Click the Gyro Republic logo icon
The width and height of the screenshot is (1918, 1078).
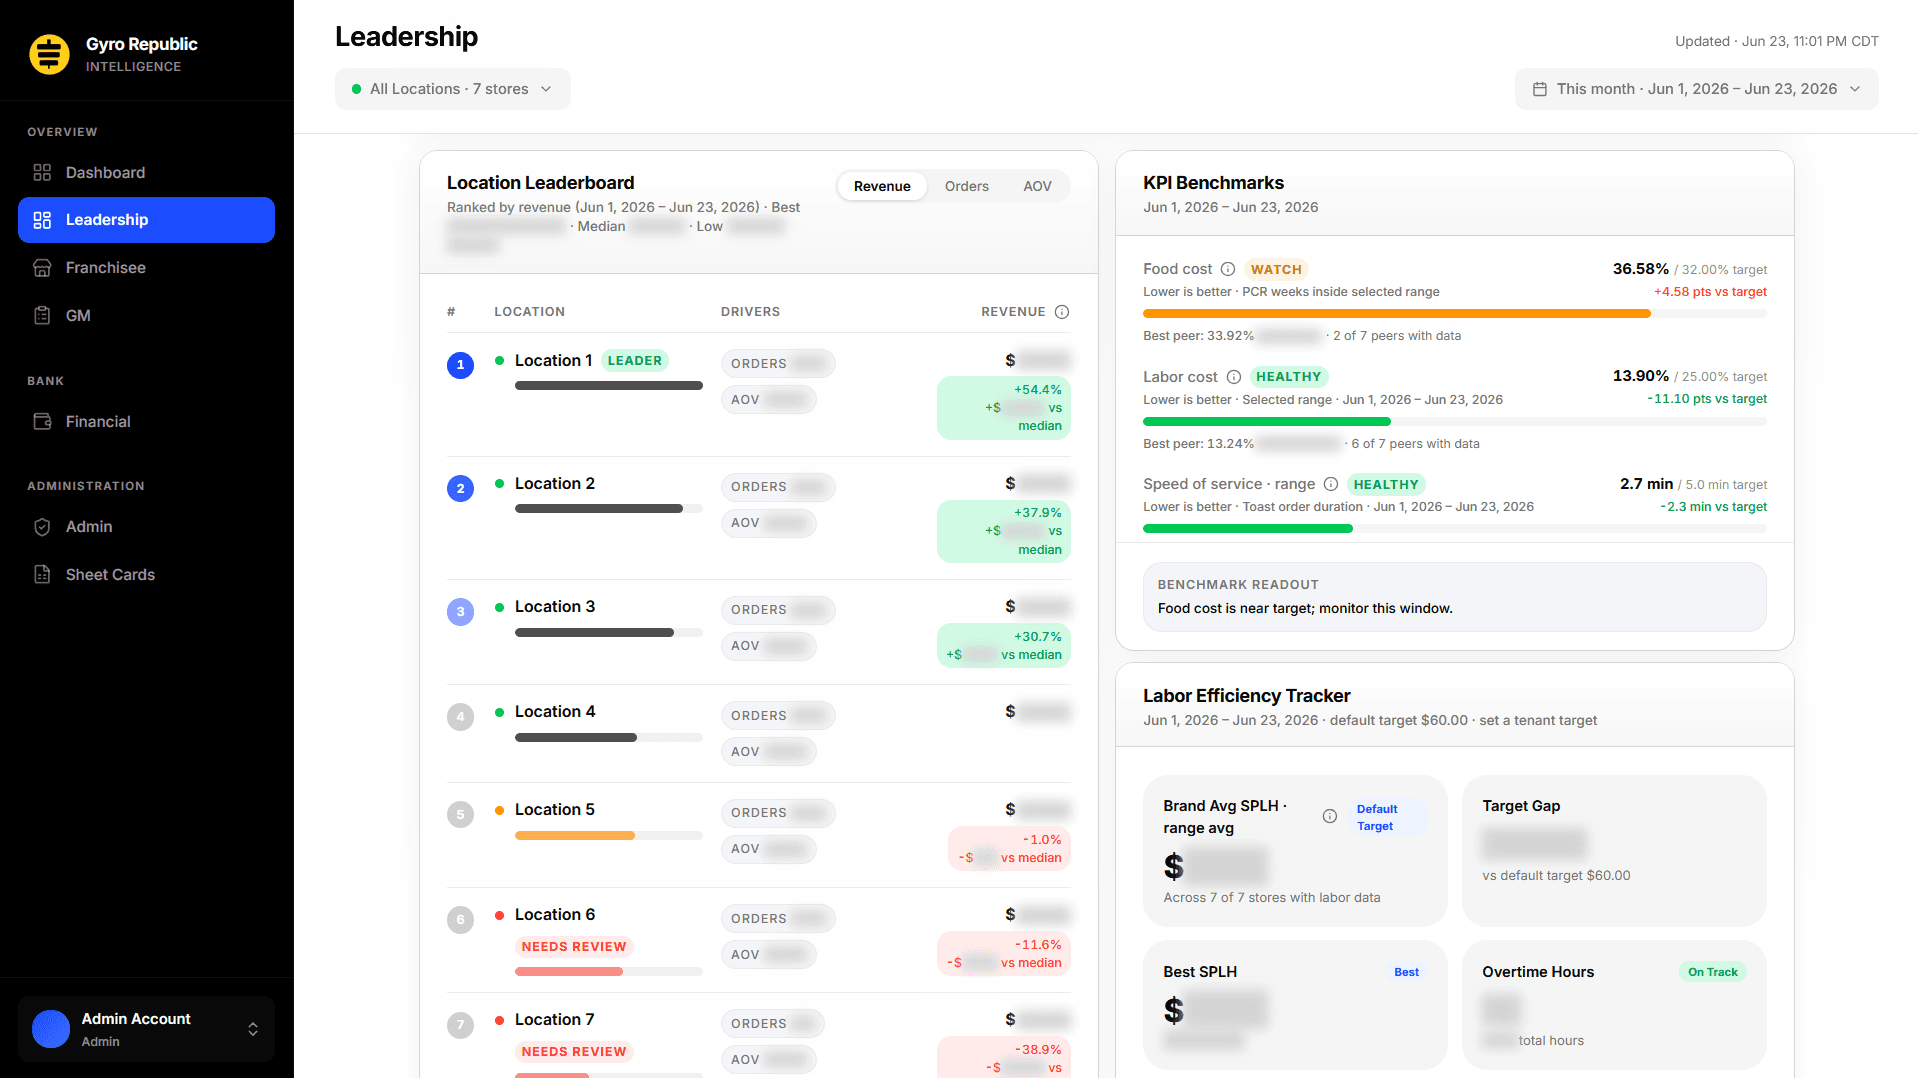[x=49, y=54]
